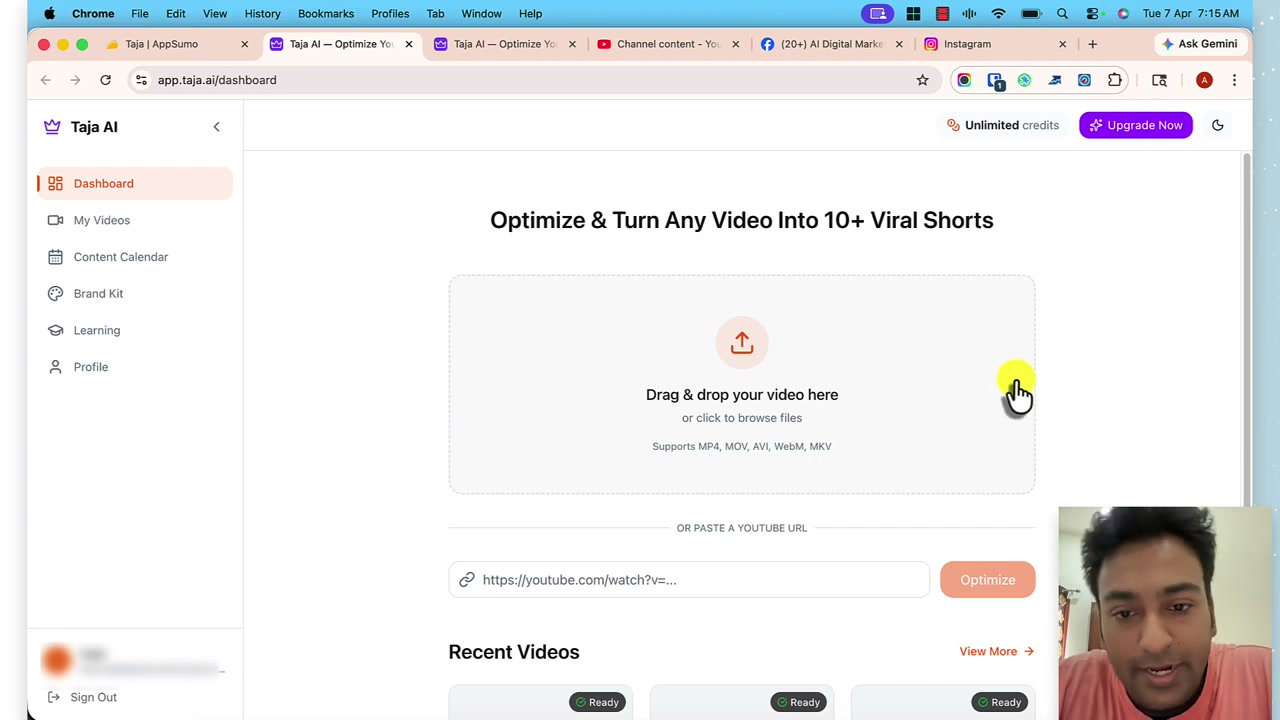Click the Content Calendar icon
Viewport: 1280px width, 720px height.
55,257
